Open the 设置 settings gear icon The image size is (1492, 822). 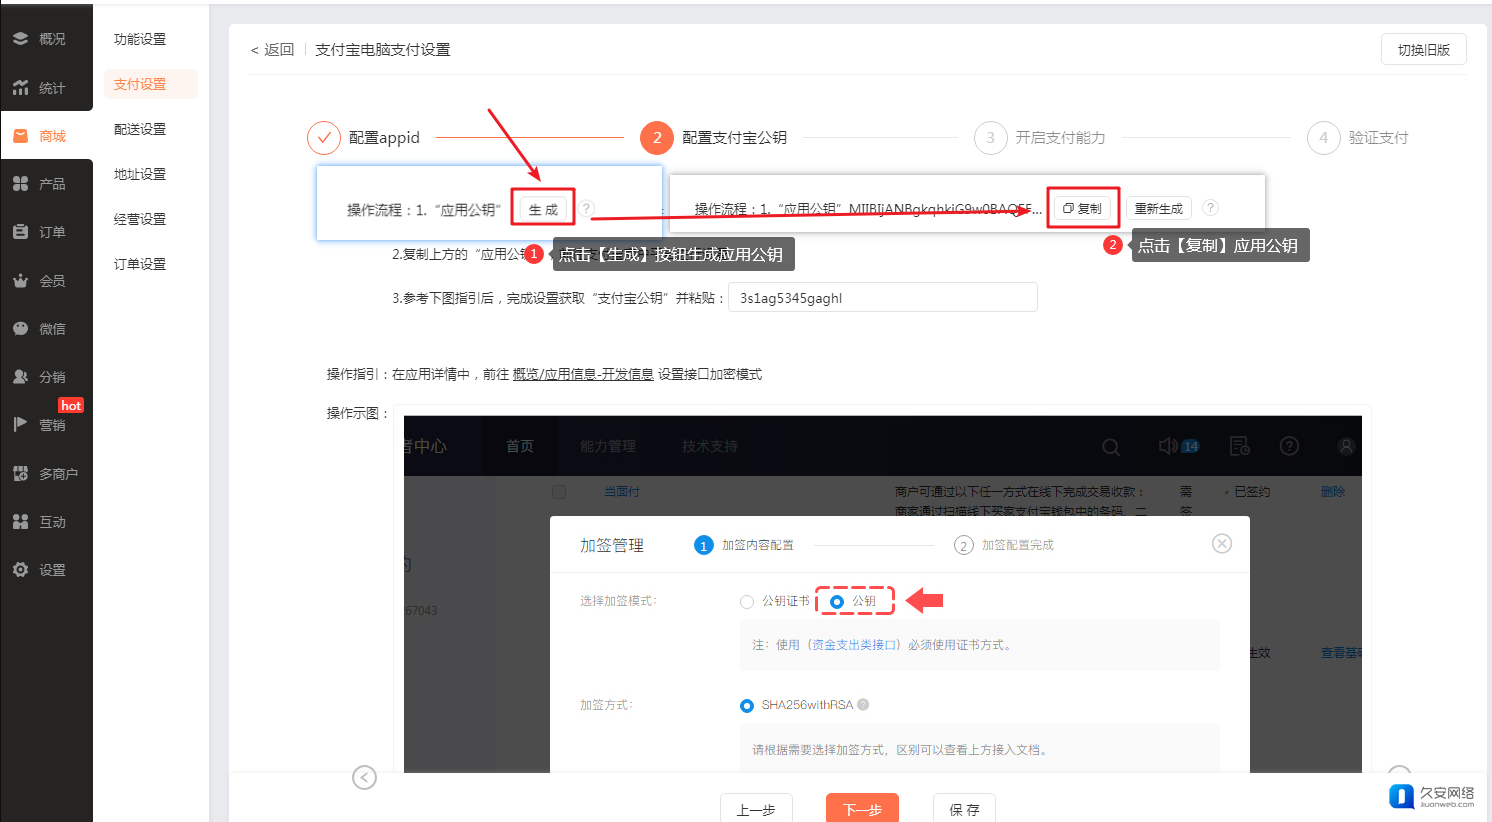(x=21, y=570)
